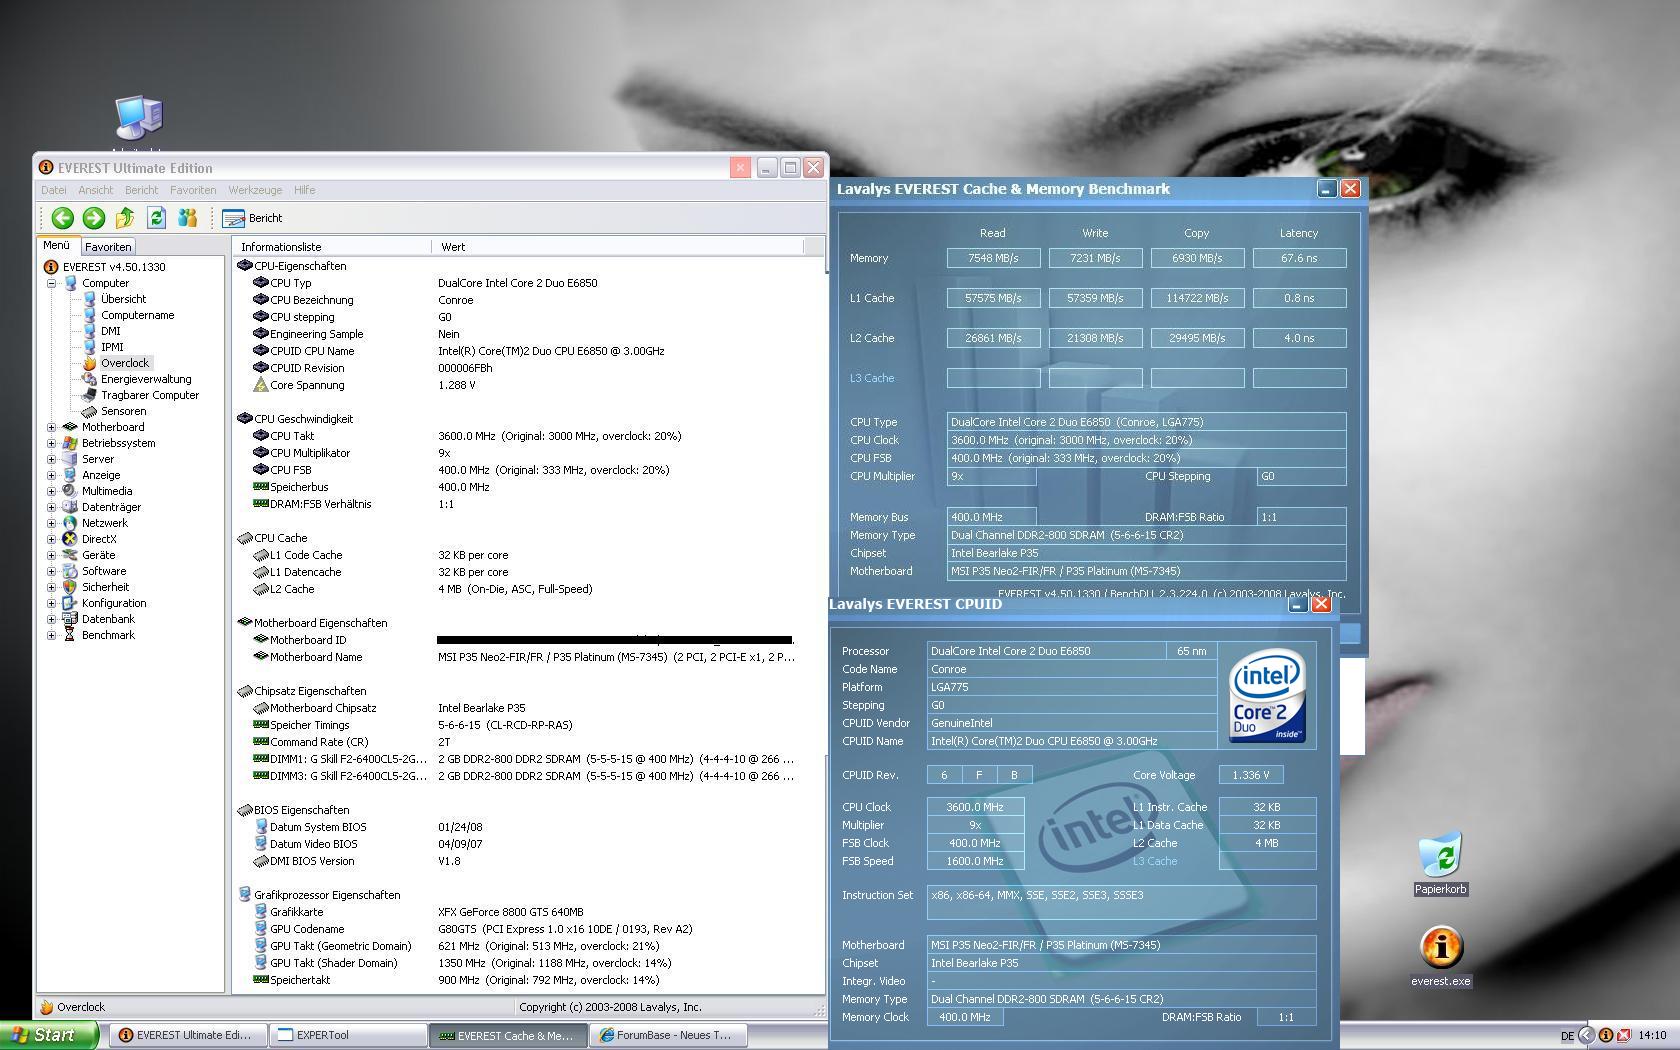Select the Software tree item
1680x1050 pixels.
point(104,571)
